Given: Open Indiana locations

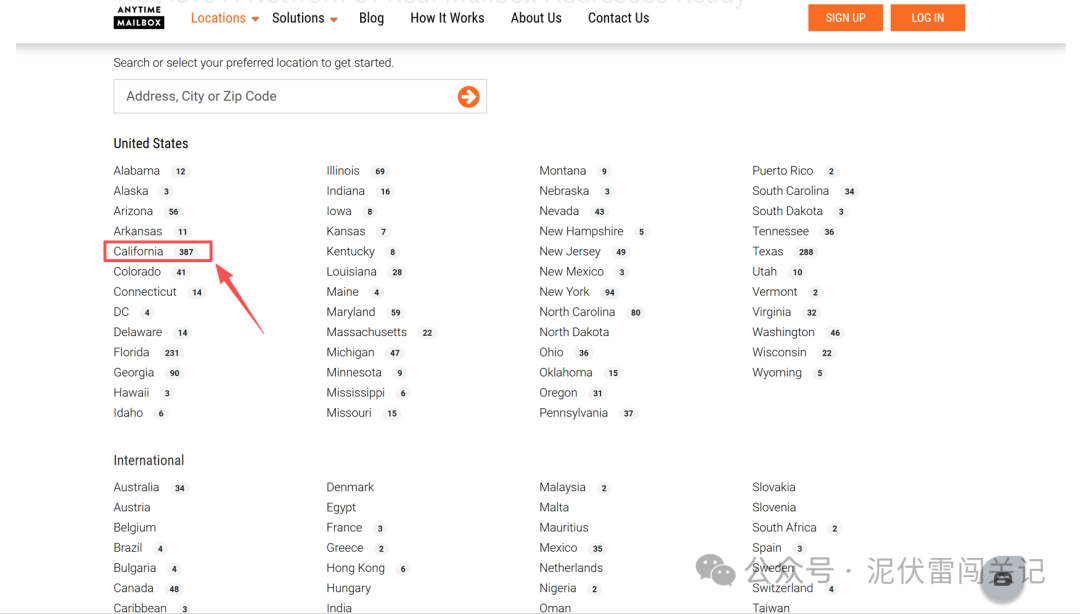Looking at the screenshot, I should 346,191.
